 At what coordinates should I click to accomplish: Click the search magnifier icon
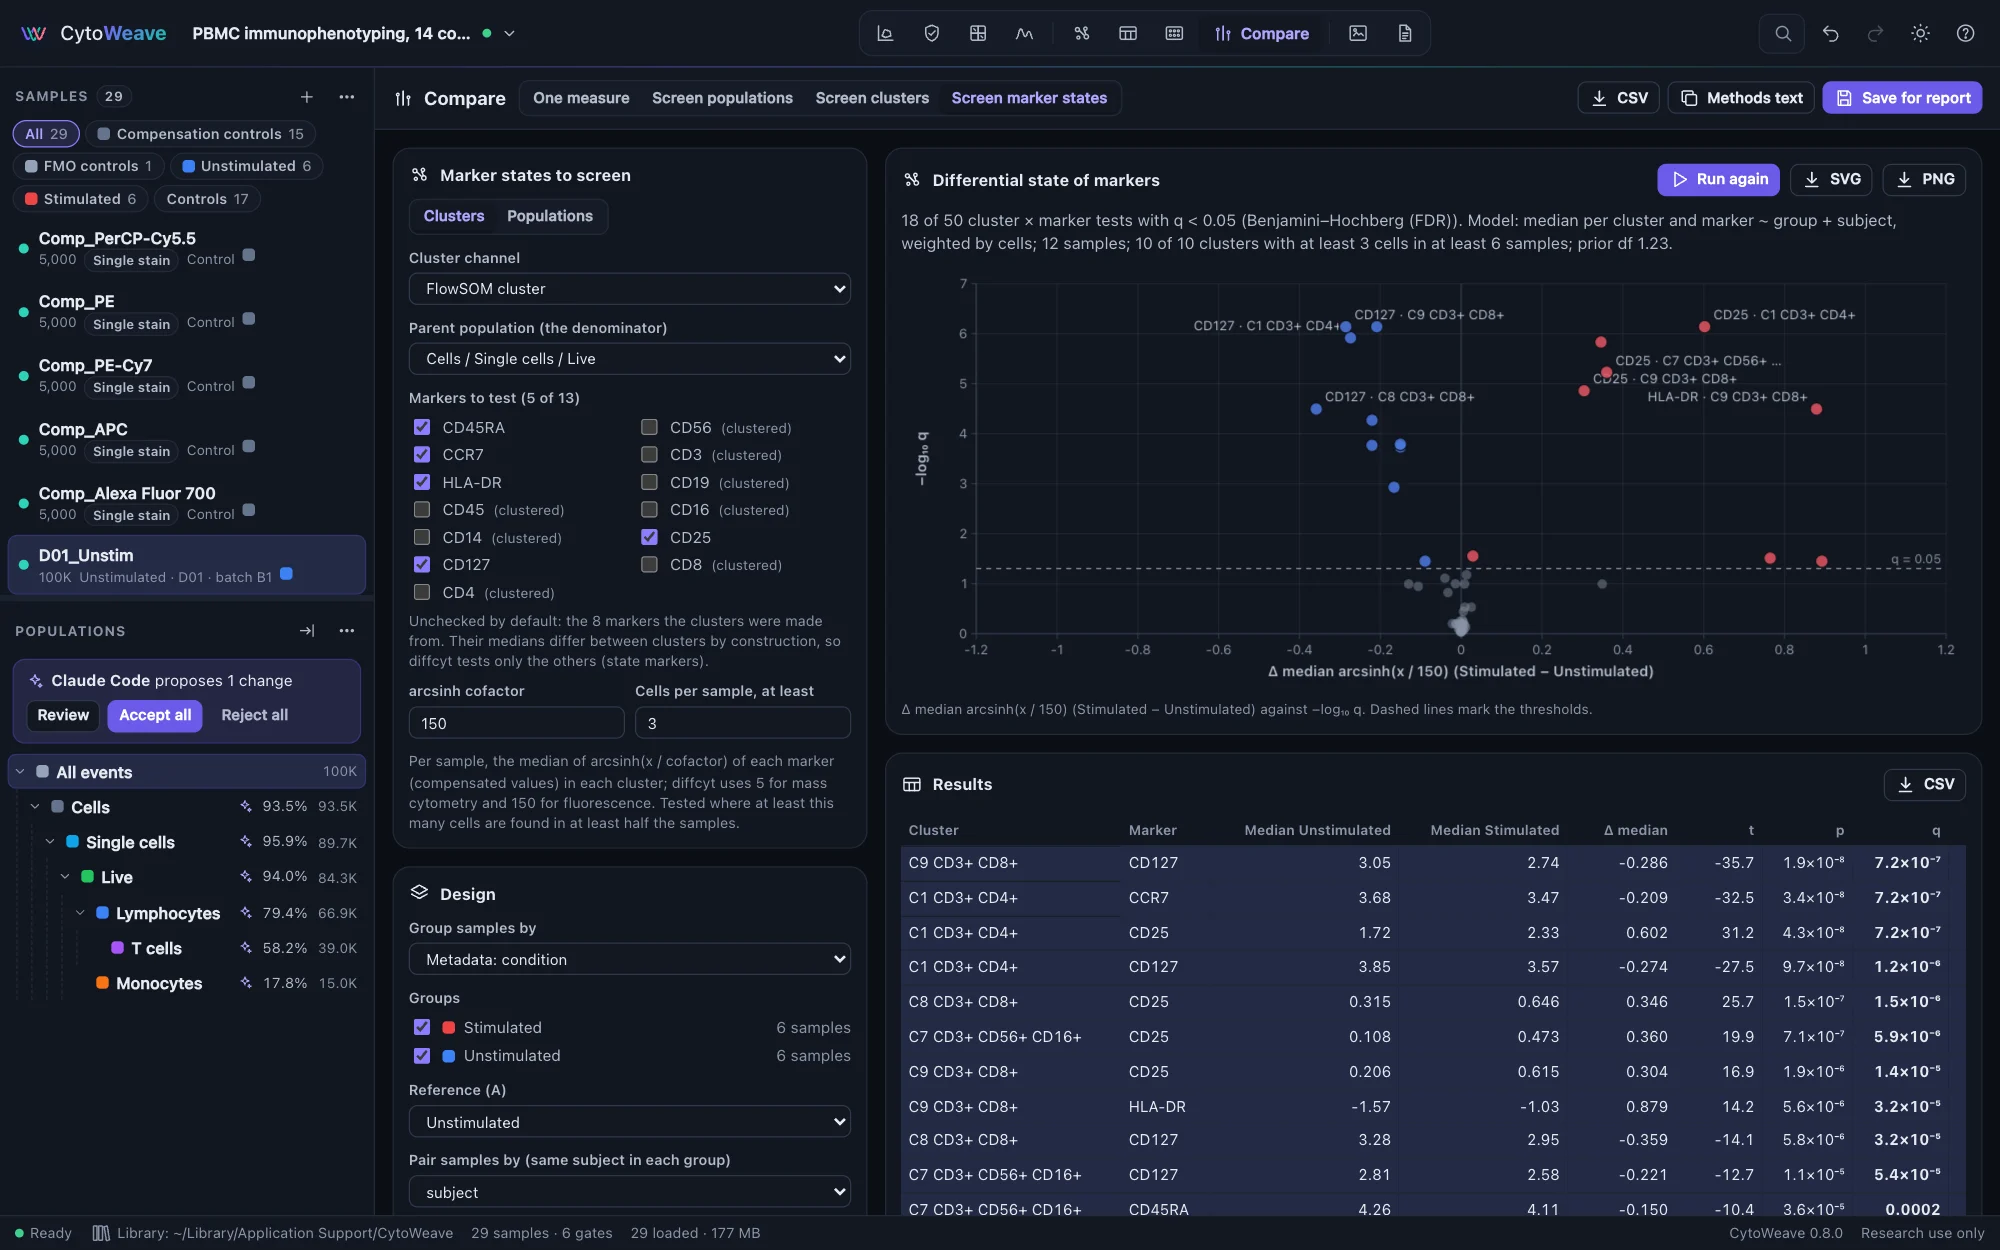click(1783, 33)
